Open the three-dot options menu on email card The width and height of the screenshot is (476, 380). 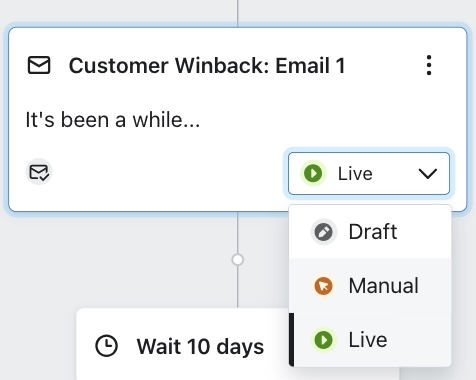(x=429, y=65)
